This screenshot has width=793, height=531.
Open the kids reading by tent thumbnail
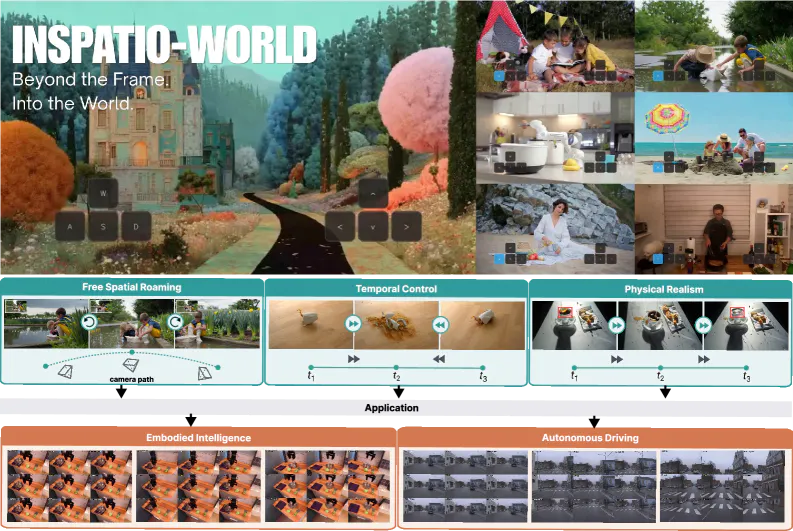(x=555, y=46)
